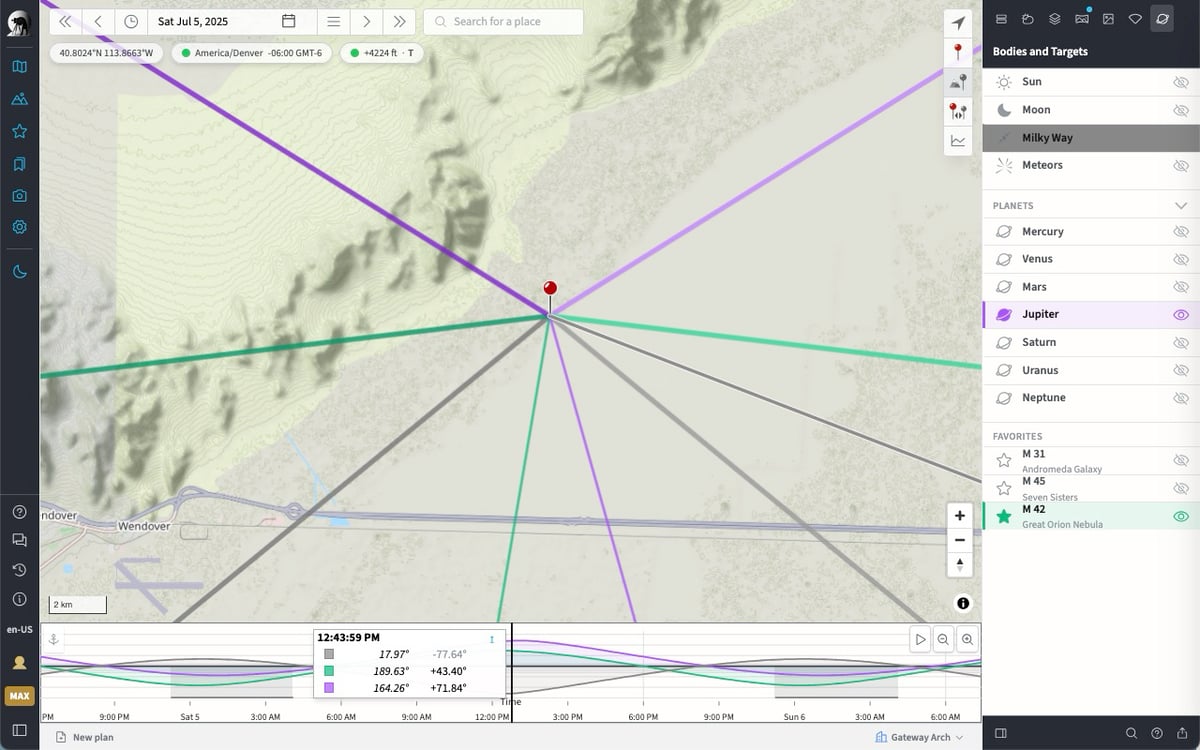Select the Milky Way row

1091,138
